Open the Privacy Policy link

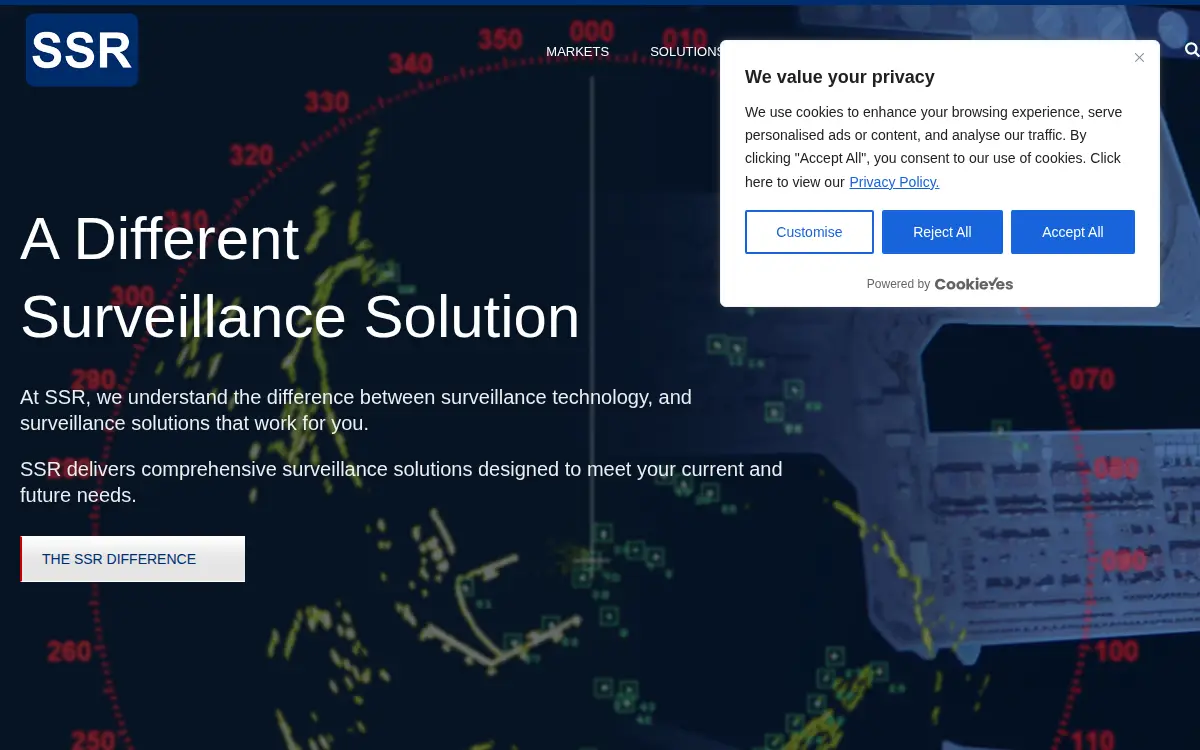pos(894,182)
